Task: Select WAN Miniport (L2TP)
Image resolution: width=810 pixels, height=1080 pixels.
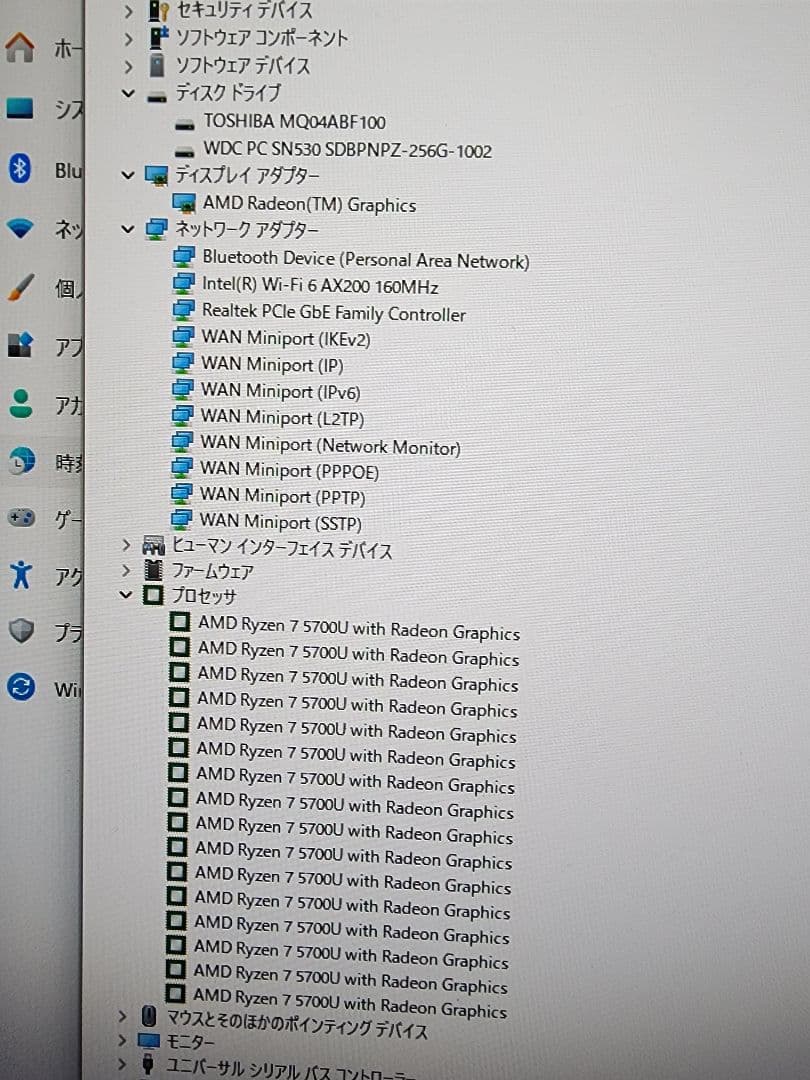Action: point(282,417)
